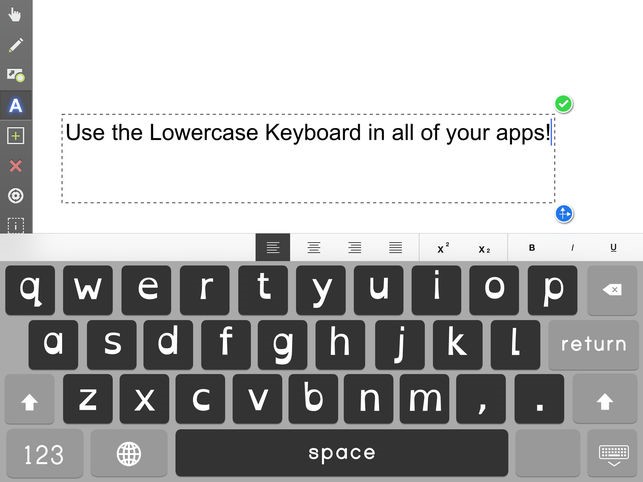Click inside the text box

click(x=308, y=158)
